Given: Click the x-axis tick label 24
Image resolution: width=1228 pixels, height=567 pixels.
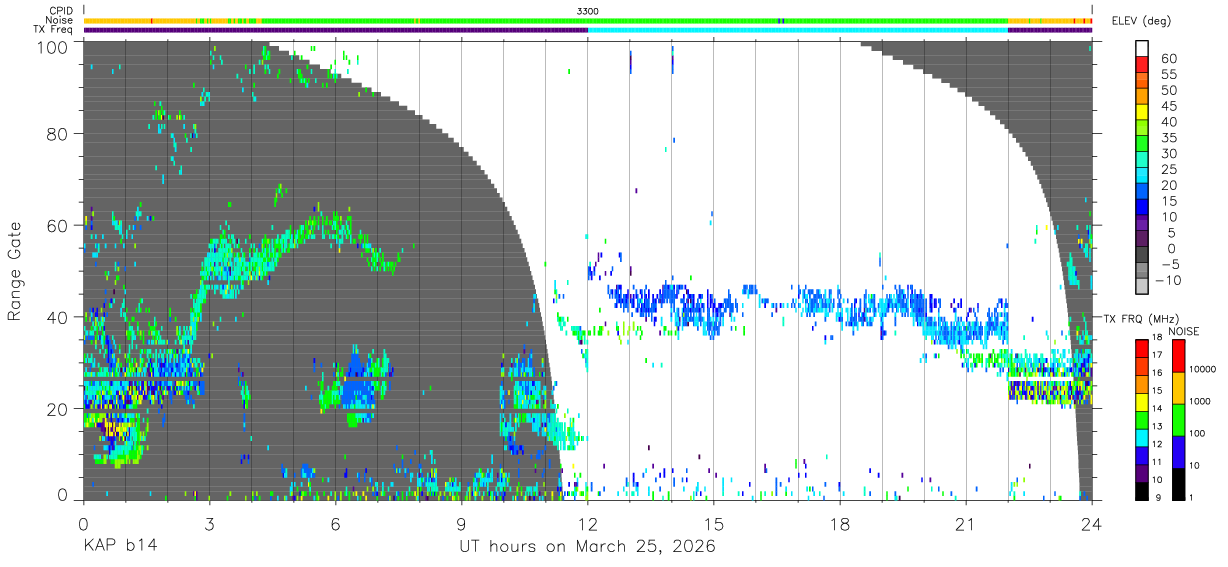Looking at the screenshot, I should [1091, 524].
